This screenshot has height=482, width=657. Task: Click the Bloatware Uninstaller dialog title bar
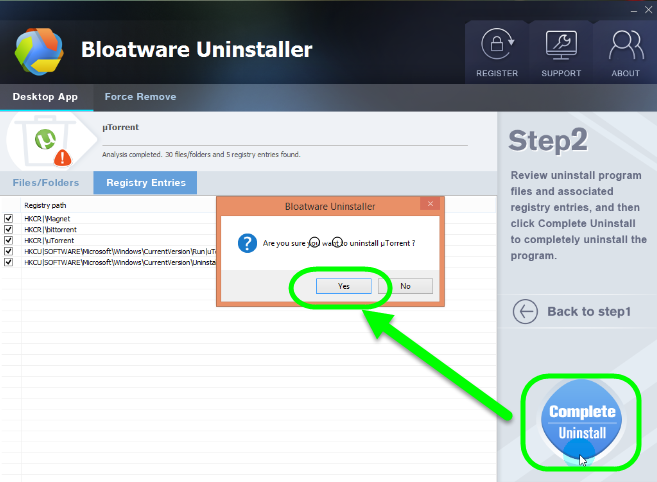(x=330, y=206)
